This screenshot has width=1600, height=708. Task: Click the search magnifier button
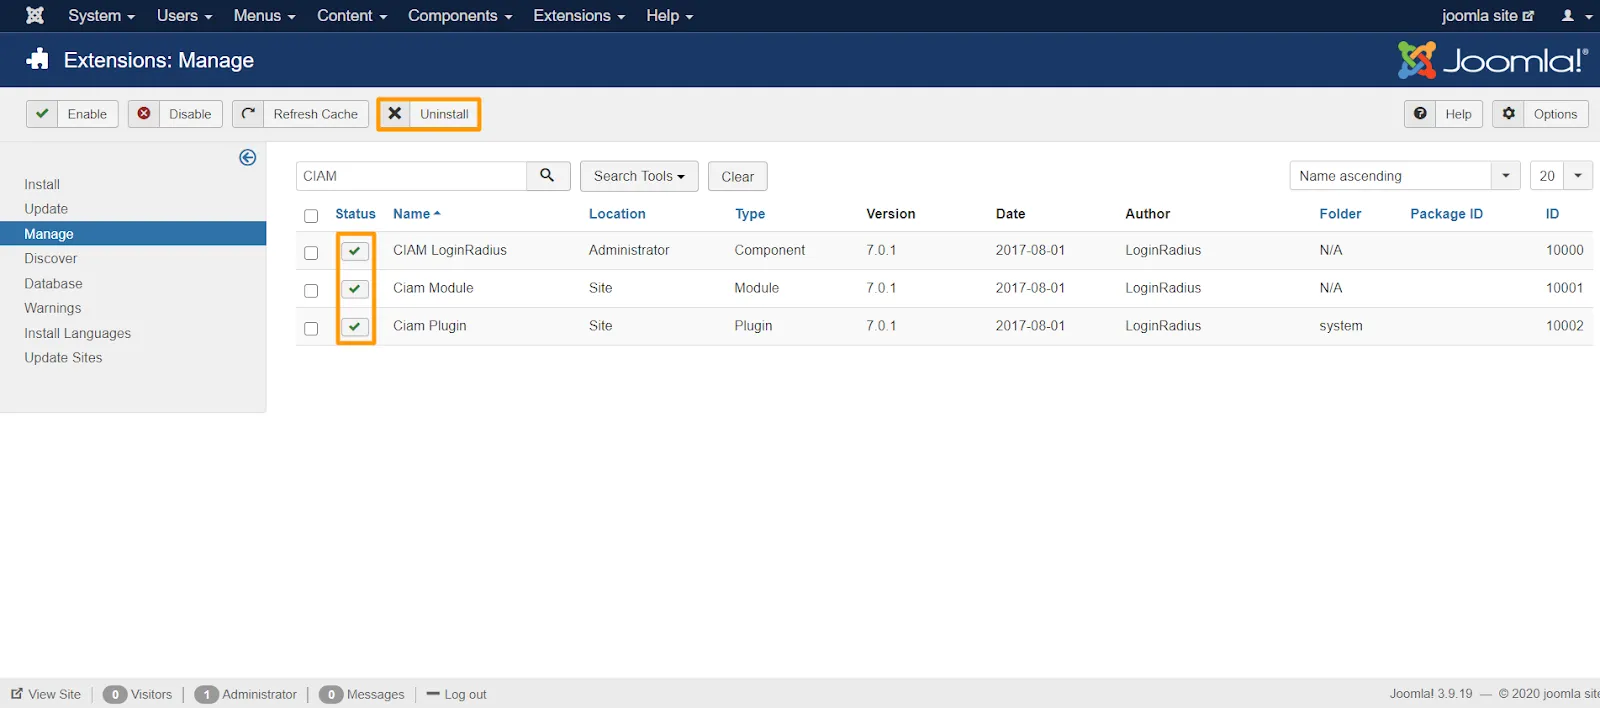pos(548,176)
